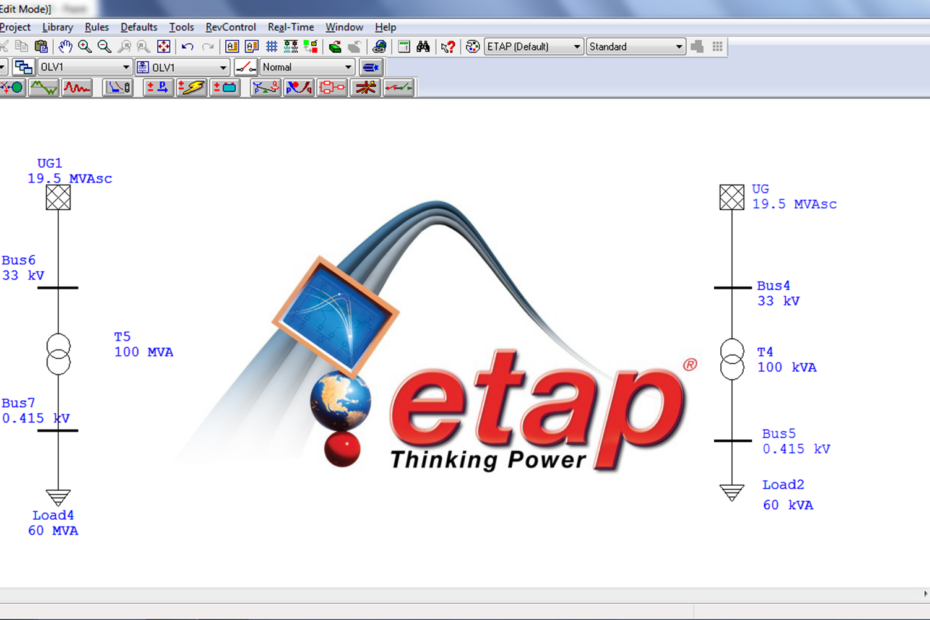This screenshot has width=930, height=620.
Task: Select the Bus5 bus bar
Action: tap(732, 441)
